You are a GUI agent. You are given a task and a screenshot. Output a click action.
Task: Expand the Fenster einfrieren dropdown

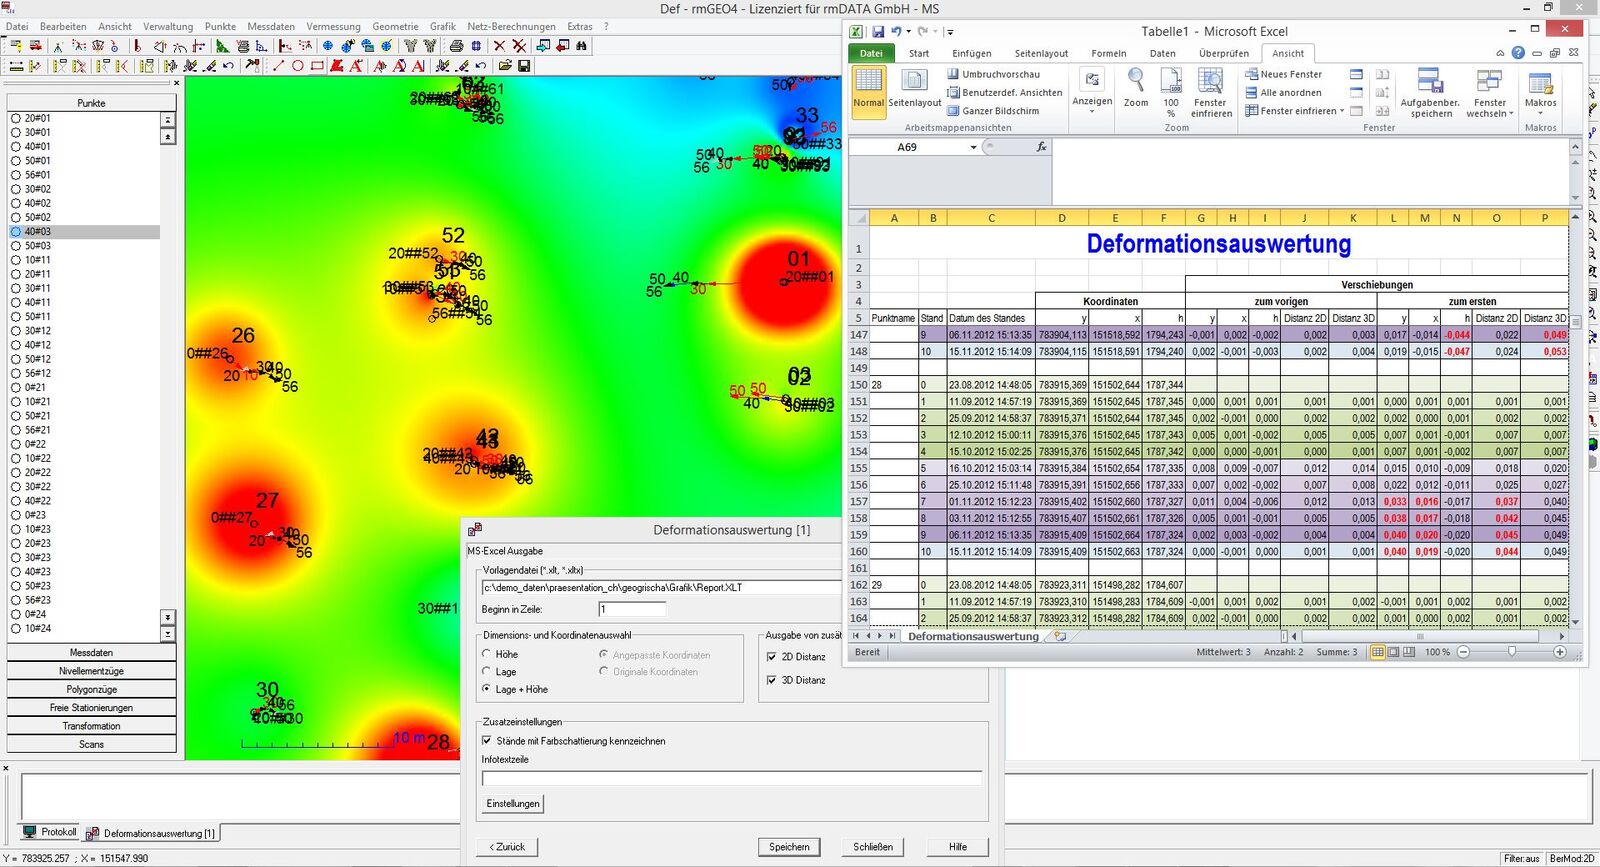[1342, 112]
